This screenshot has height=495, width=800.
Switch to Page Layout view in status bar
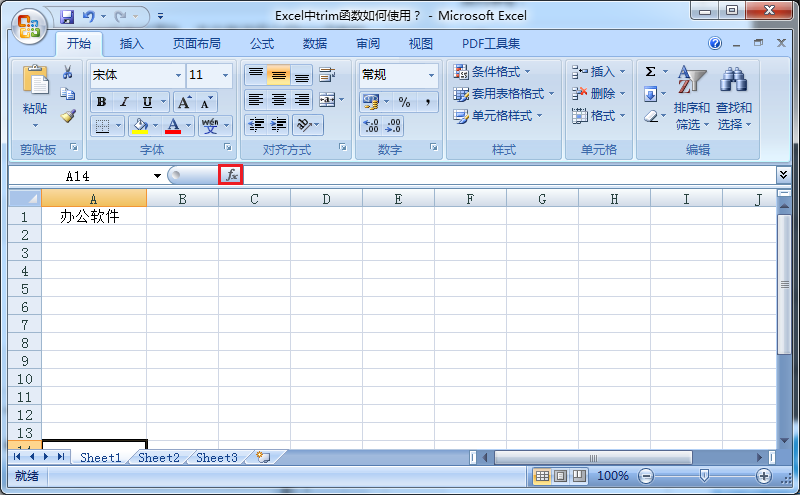click(560, 476)
